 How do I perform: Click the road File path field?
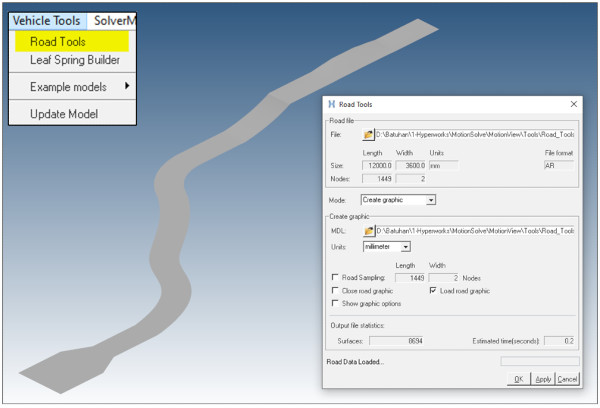point(474,134)
